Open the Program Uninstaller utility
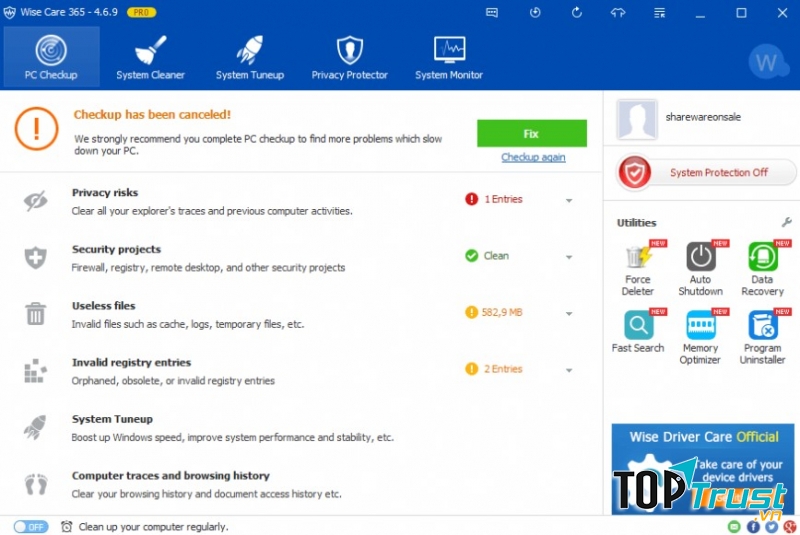The image size is (800, 535). click(762, 337)
